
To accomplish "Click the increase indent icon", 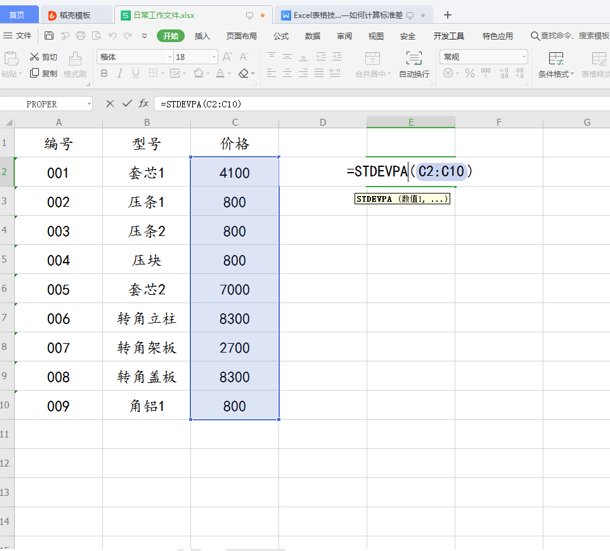I will 337,57.
